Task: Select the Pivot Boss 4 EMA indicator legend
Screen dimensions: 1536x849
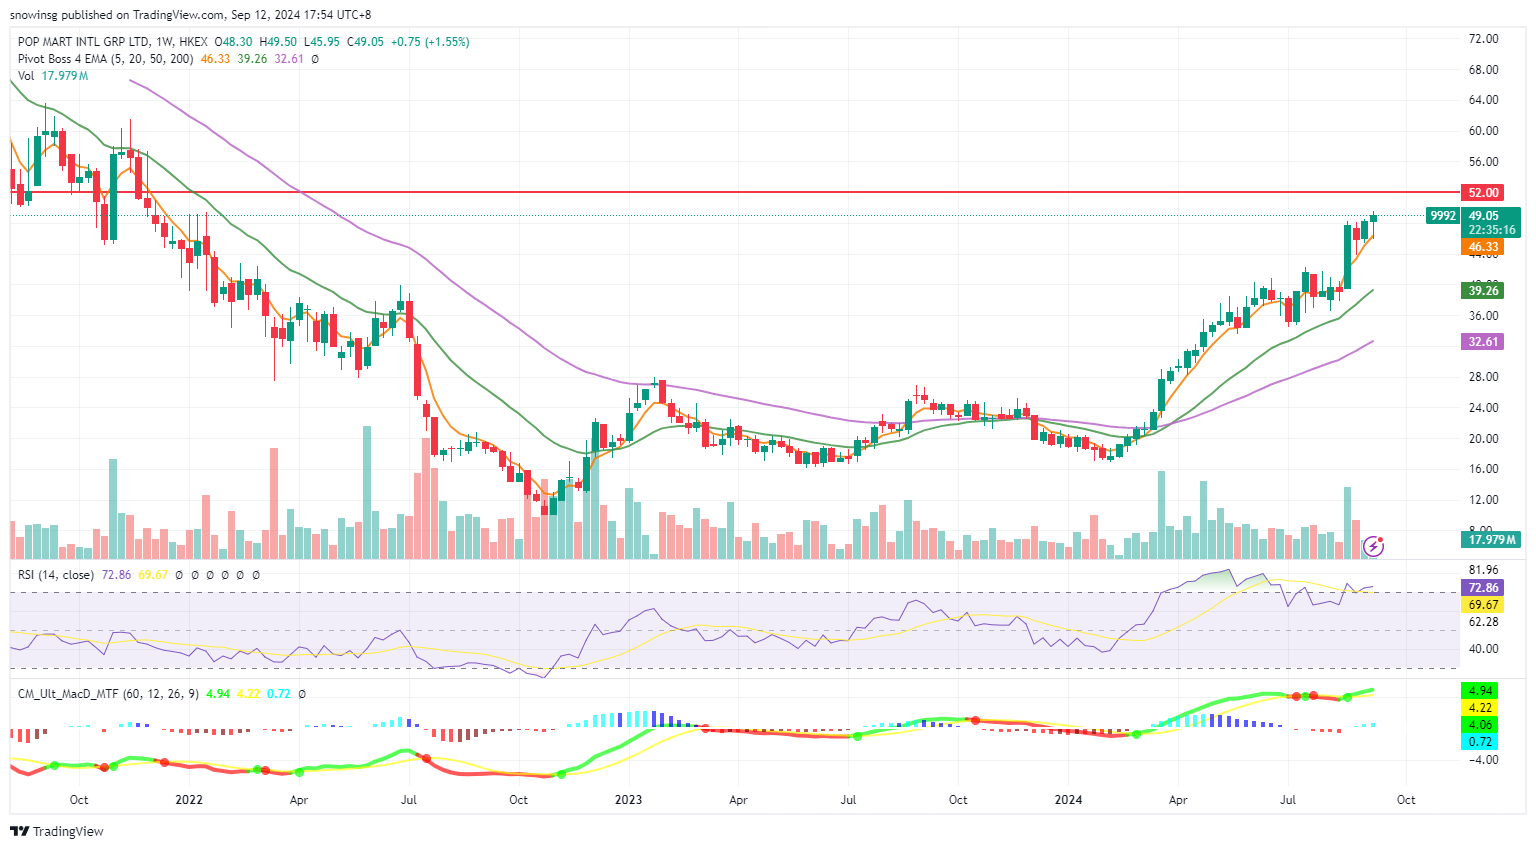Action: pos(106,59)
